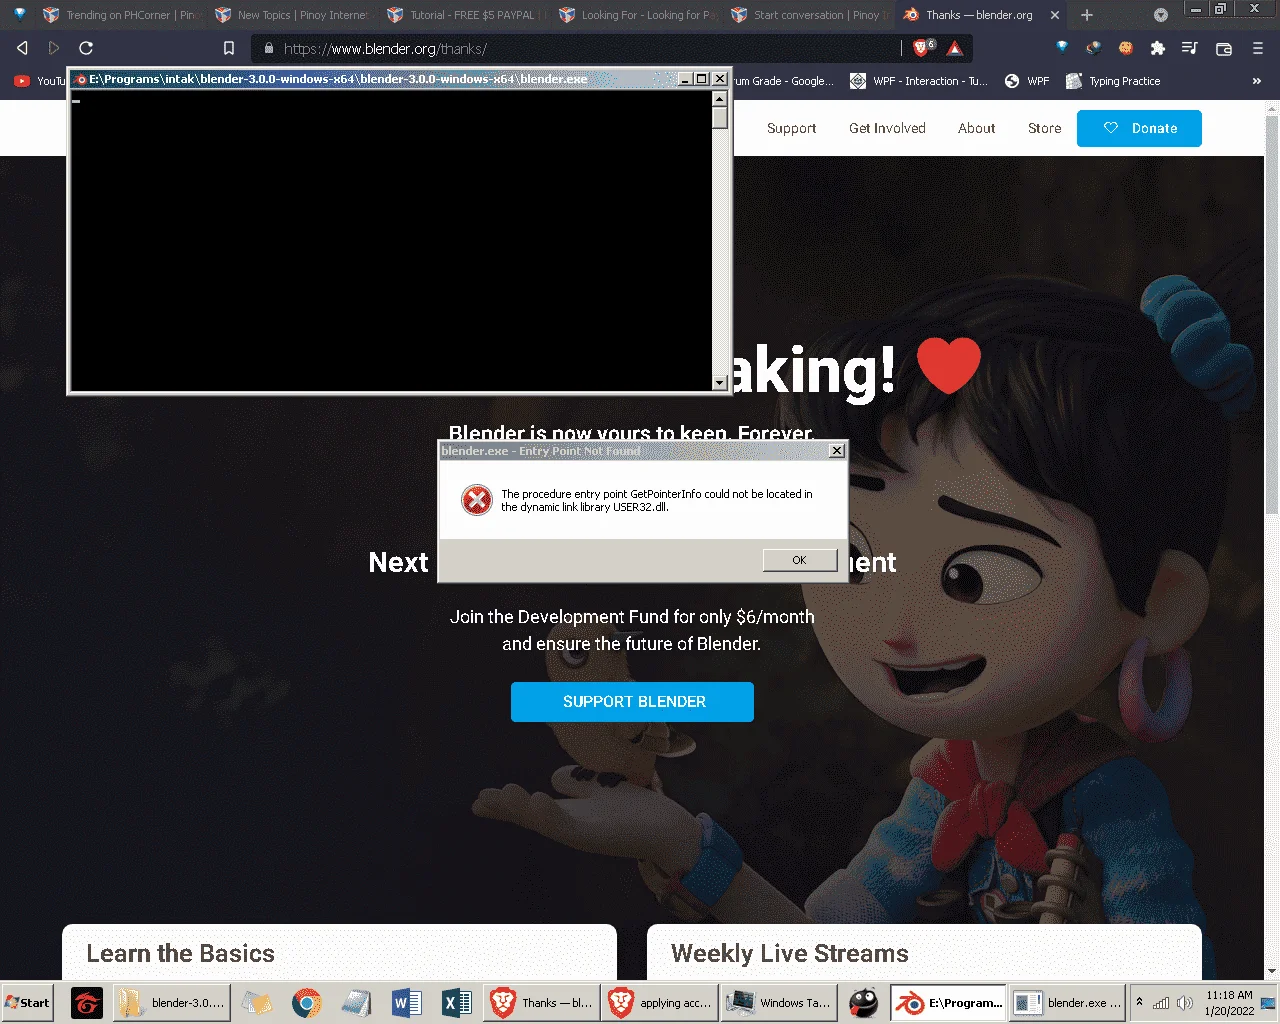
Task: Click the SUPPORT BLENDER button
Action: (632, 702)
